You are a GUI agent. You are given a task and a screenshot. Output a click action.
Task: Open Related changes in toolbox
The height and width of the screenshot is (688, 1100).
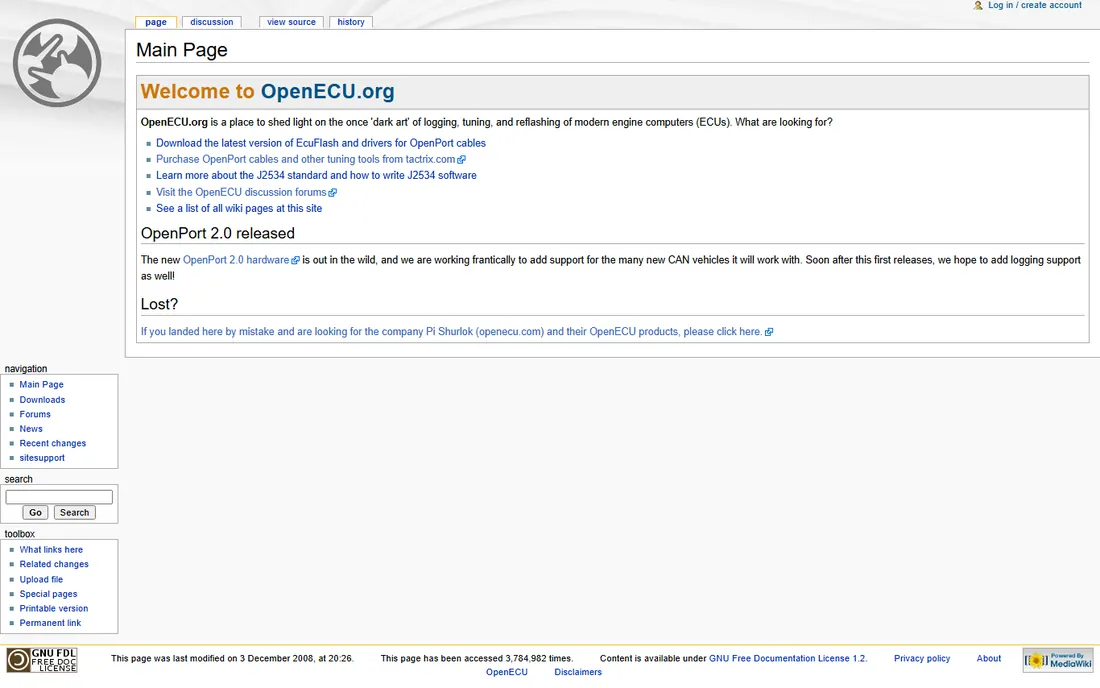click(54, 564)
